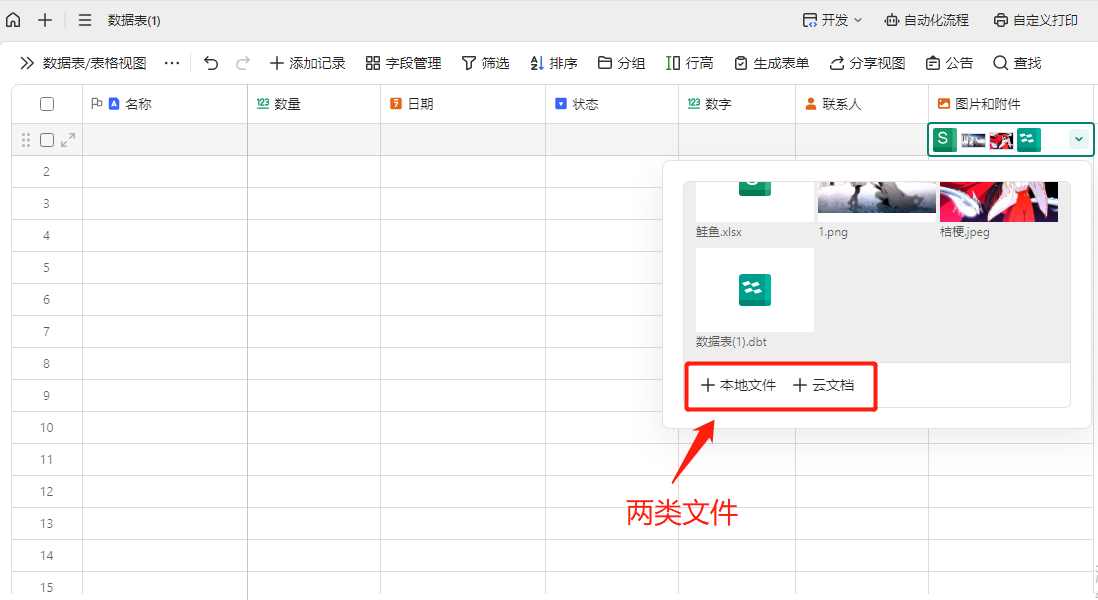The image size is (1098, 600).
Task: Grab the first row's drag handle
Action: 26,140
